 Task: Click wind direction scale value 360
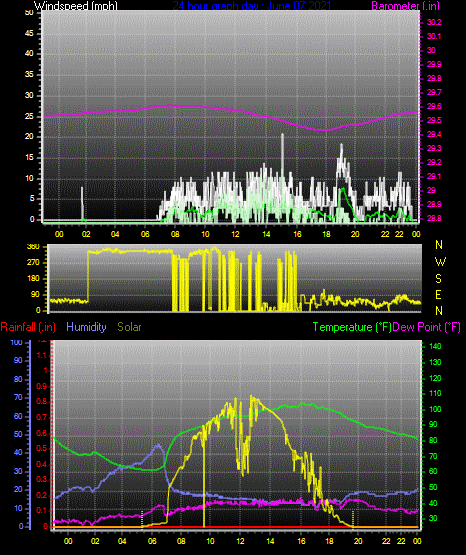33,247
